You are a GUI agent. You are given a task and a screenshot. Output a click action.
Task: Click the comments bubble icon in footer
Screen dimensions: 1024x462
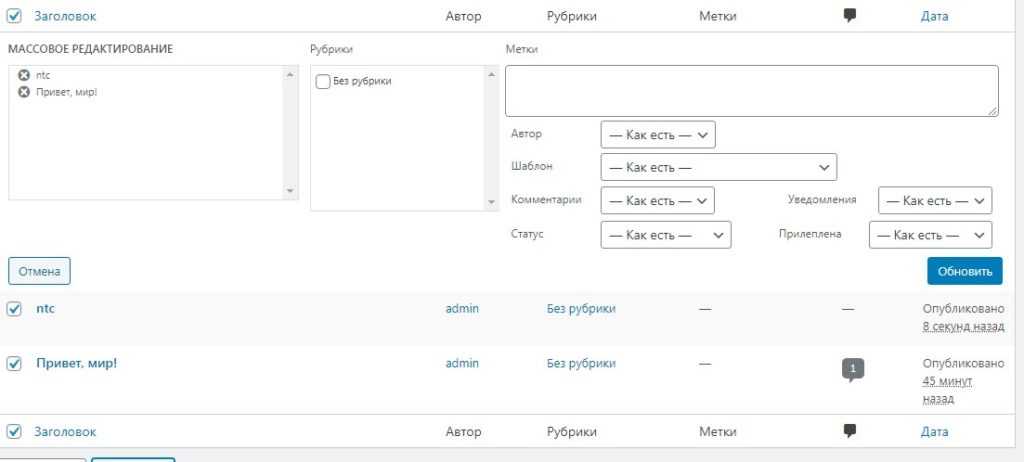tap(850, 431)
